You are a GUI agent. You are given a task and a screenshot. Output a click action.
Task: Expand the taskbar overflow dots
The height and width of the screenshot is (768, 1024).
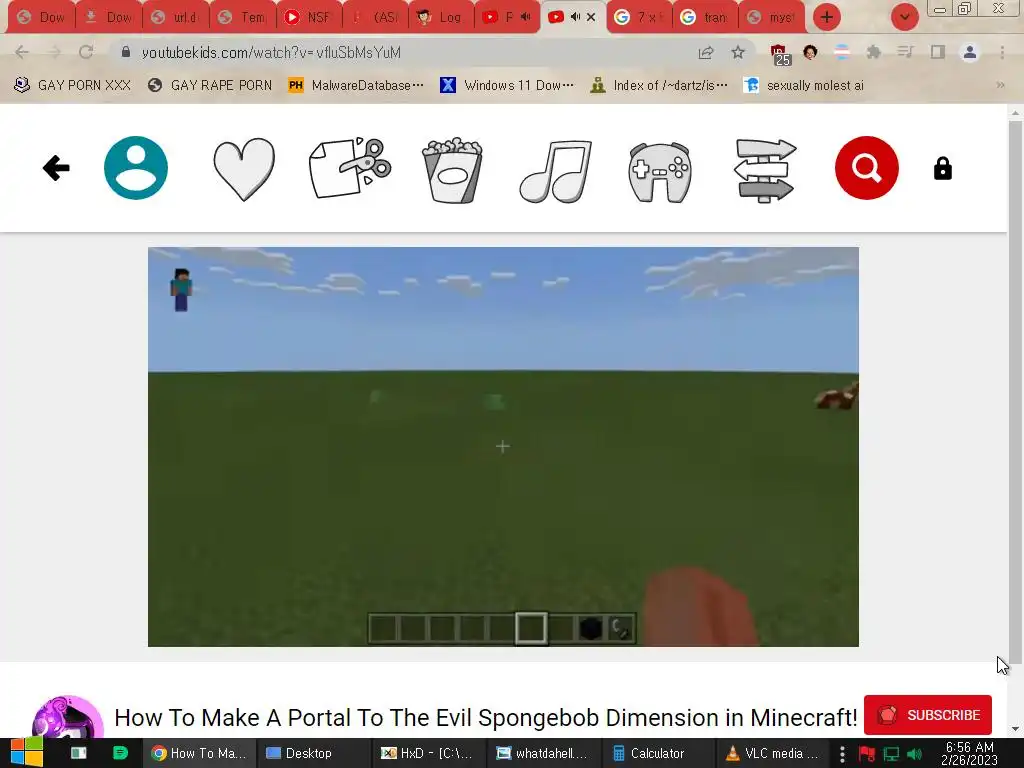click(842, 754)
